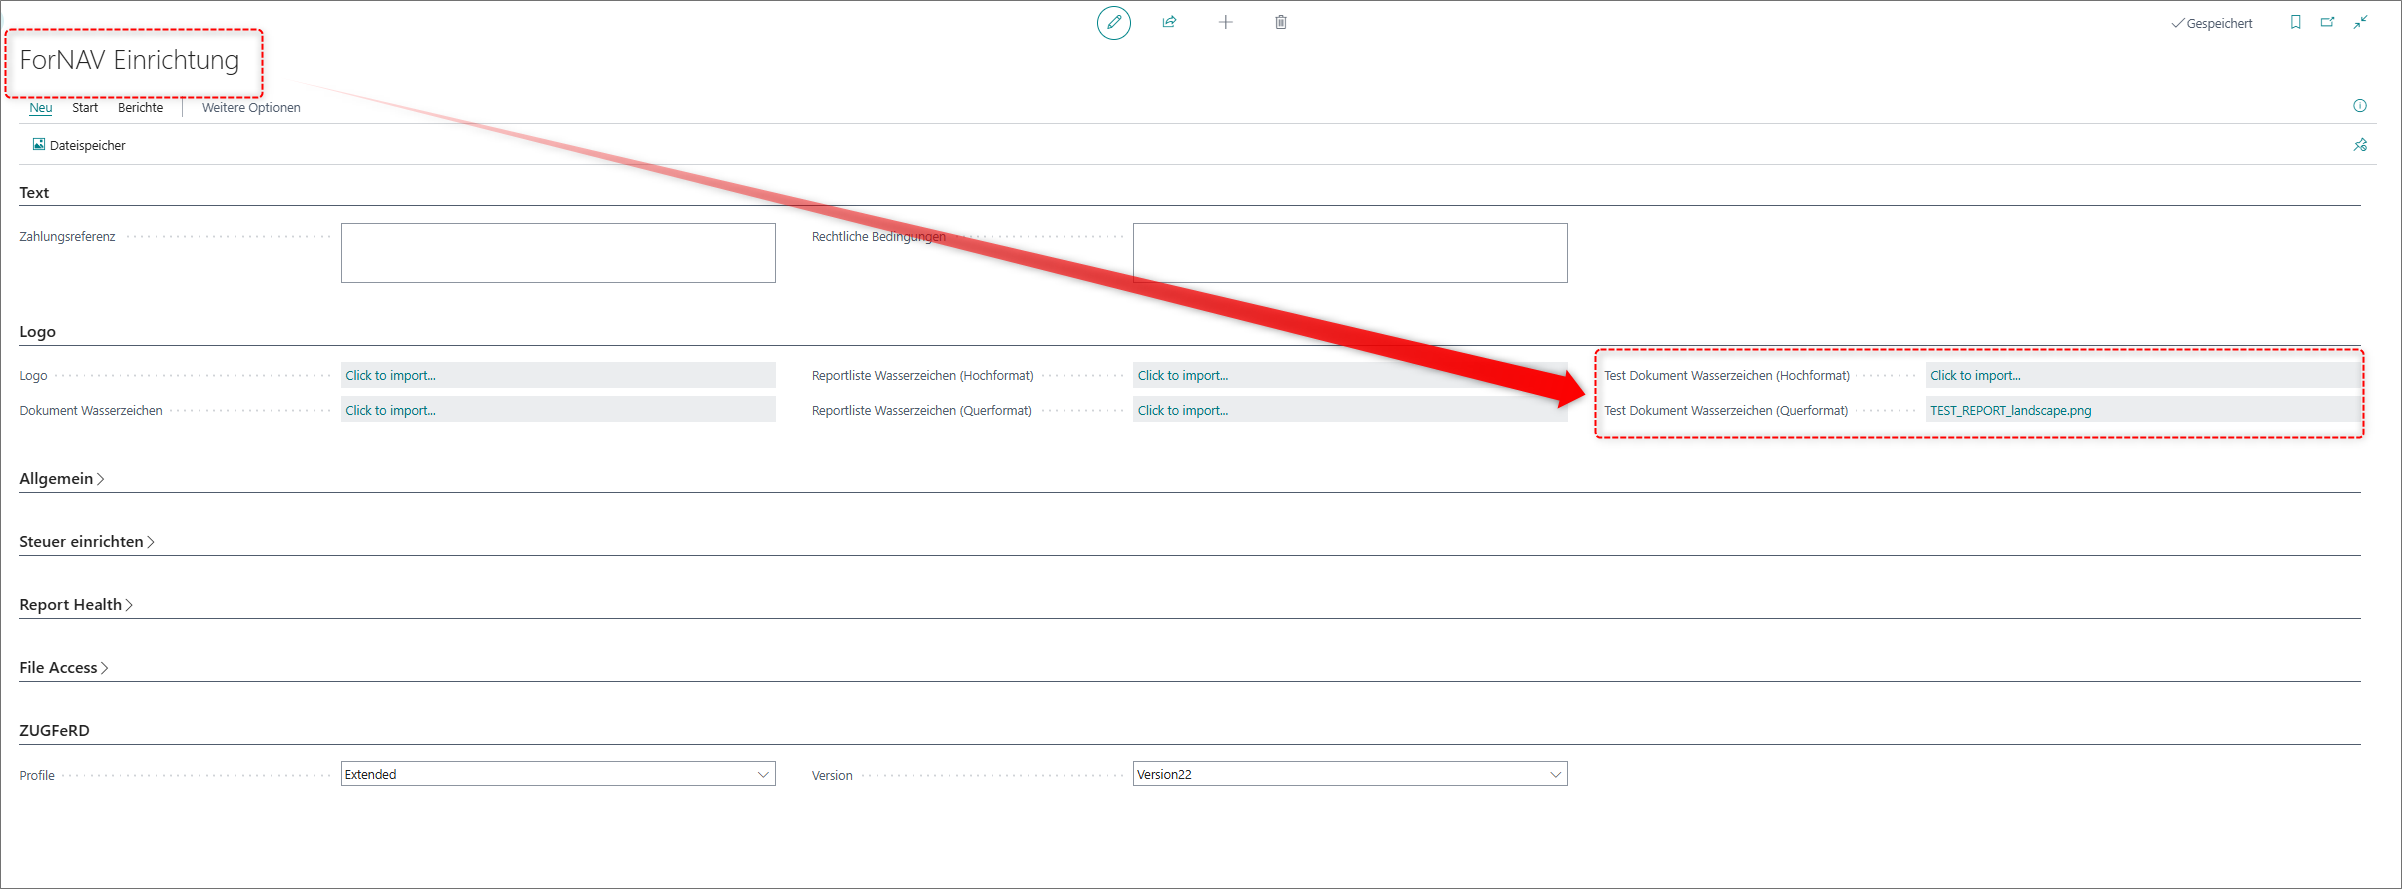Open page in new window icon
Viewport: 2402px width, 889px height.
tap(2327, 22)
